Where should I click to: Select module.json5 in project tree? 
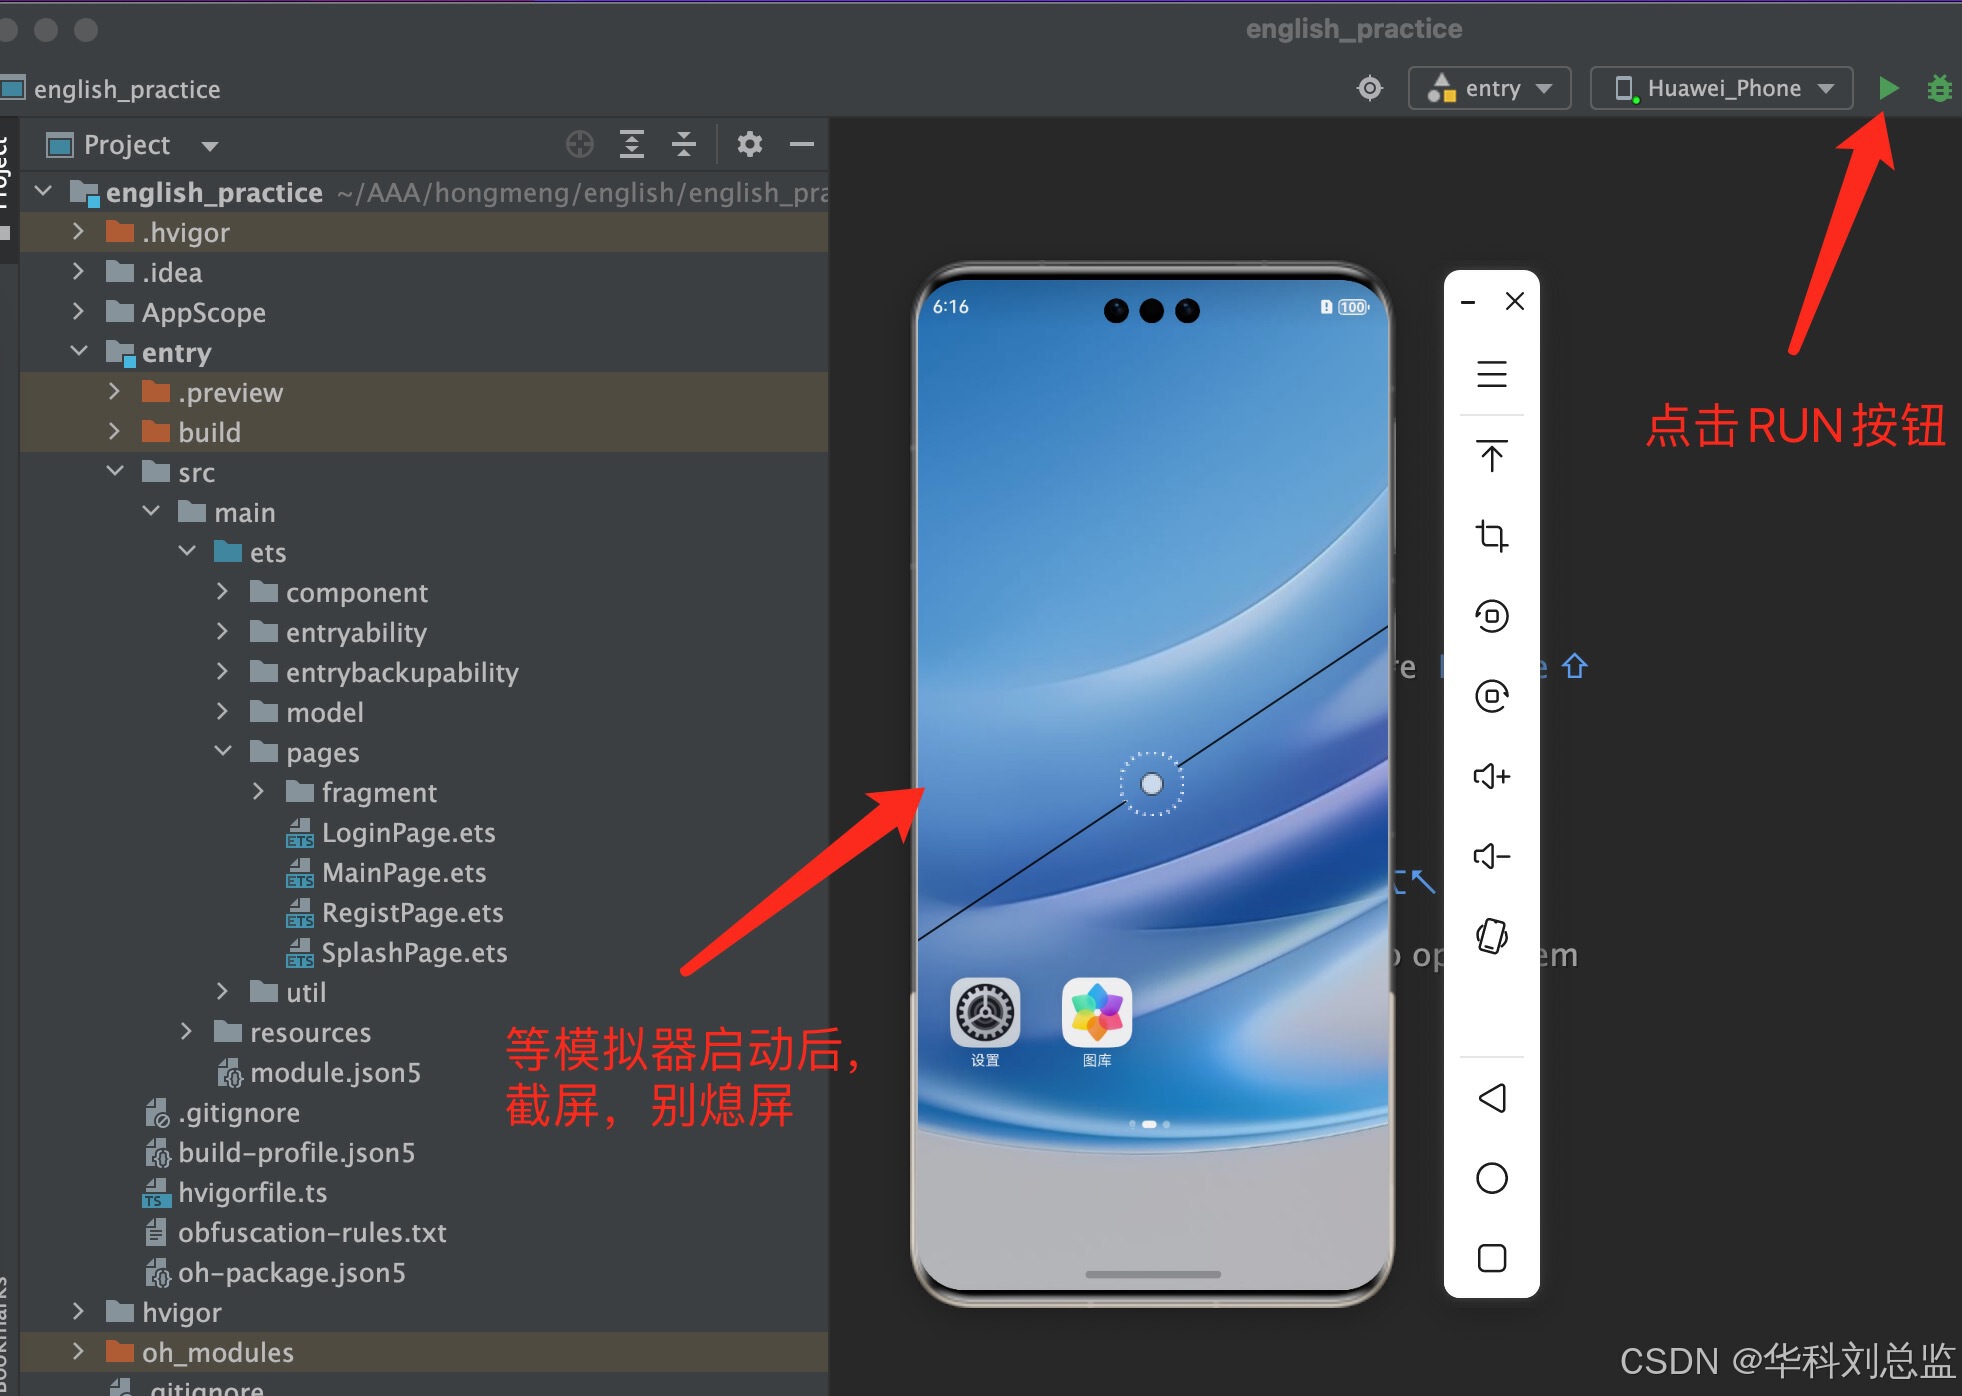tap(334, 1073)
